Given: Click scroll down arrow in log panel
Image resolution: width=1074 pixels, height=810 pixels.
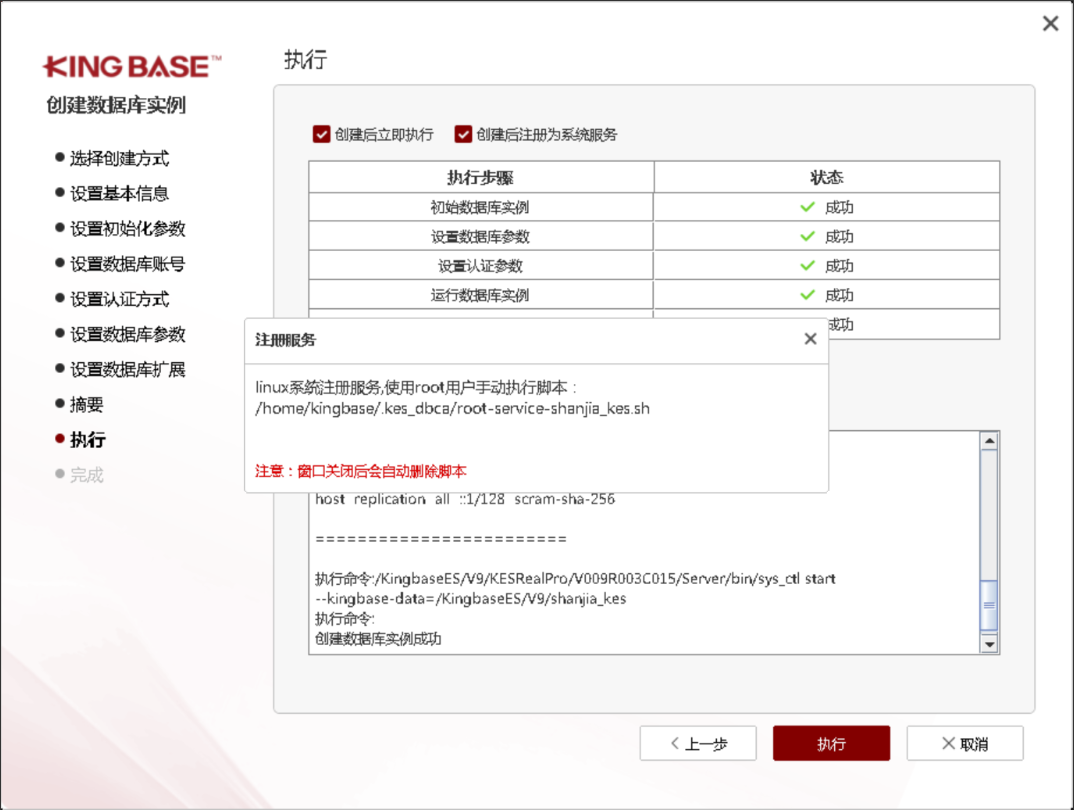Looking at the screenshot, I should (x=989, y=644).
